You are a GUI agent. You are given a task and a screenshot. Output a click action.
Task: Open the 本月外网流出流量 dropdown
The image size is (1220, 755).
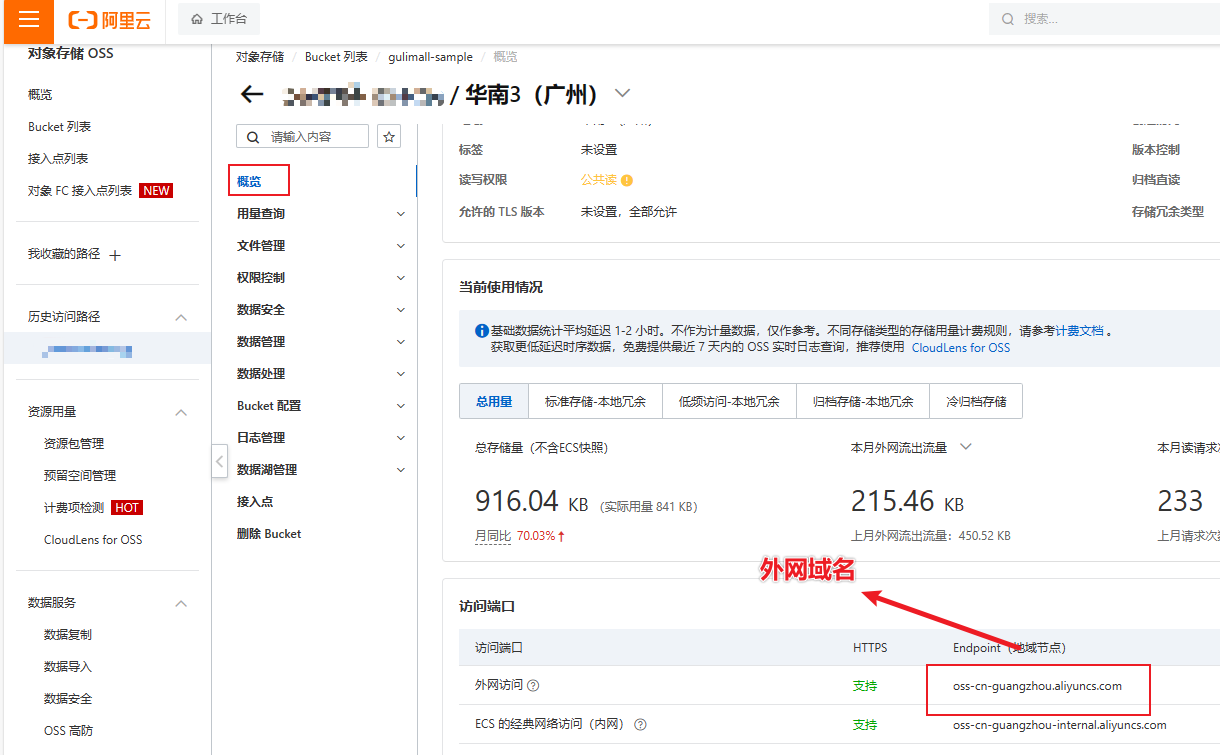pyautogui.click(x=965, y=448)
